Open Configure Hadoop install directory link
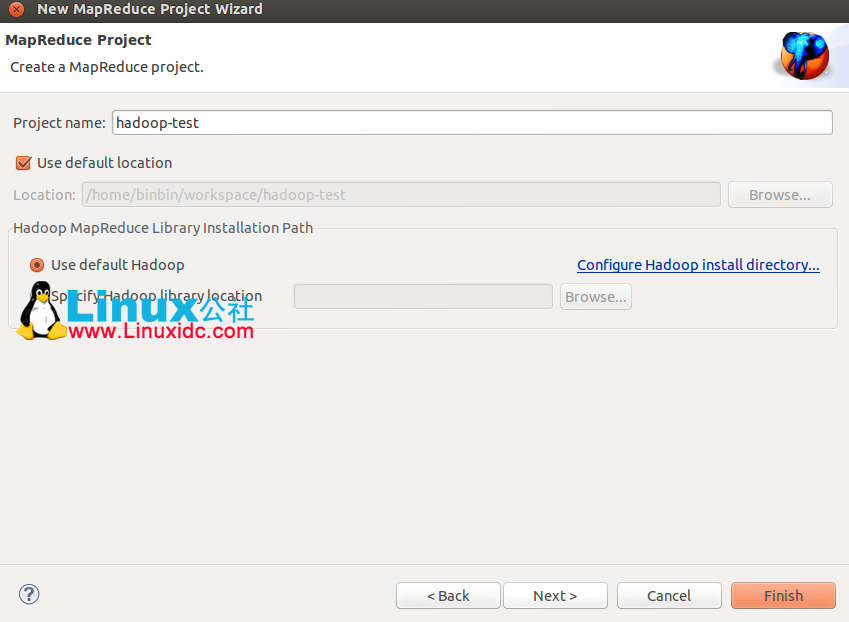This screenshot has height=622, width=849. click(x=697, y=264)
